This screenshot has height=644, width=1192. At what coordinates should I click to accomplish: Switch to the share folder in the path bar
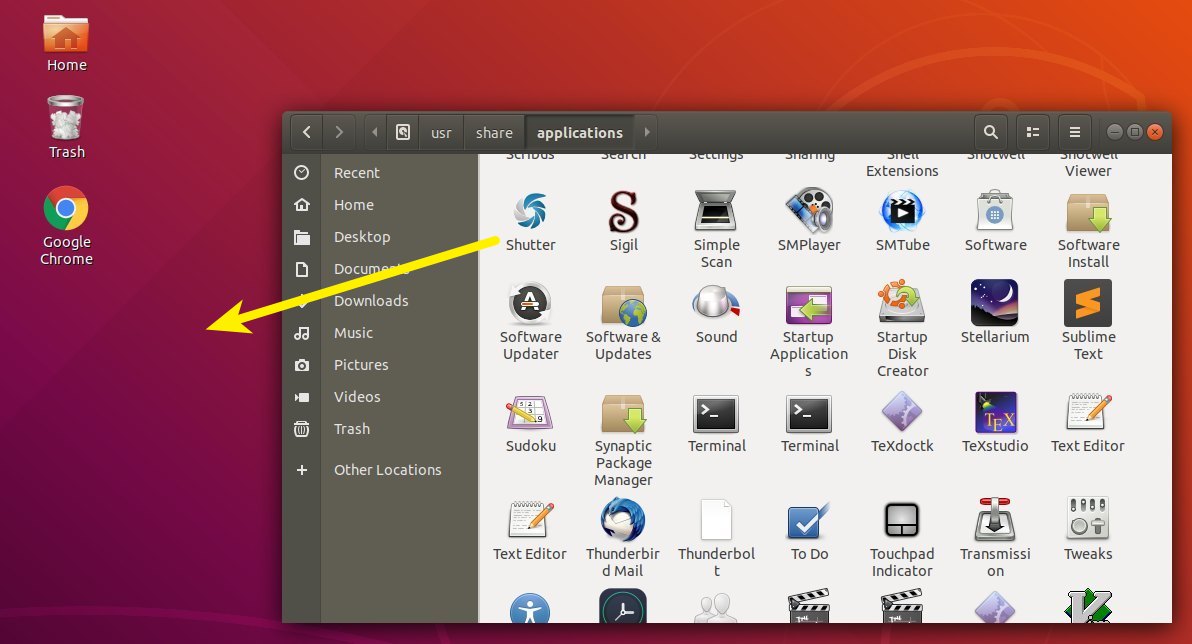coord(494,132)
